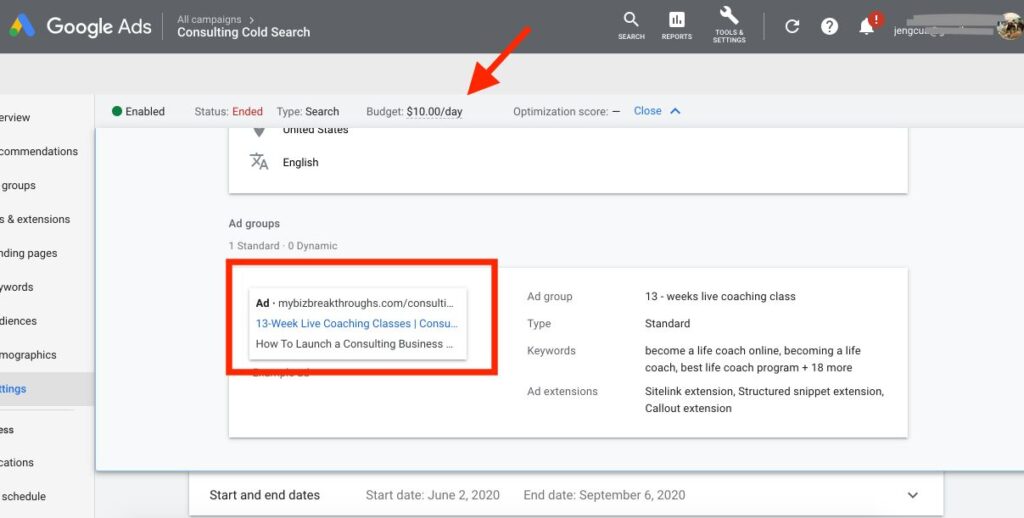Viewport: 1024px width, 518px height.
Task: Open the Help question mark icon
Action: 829,26
